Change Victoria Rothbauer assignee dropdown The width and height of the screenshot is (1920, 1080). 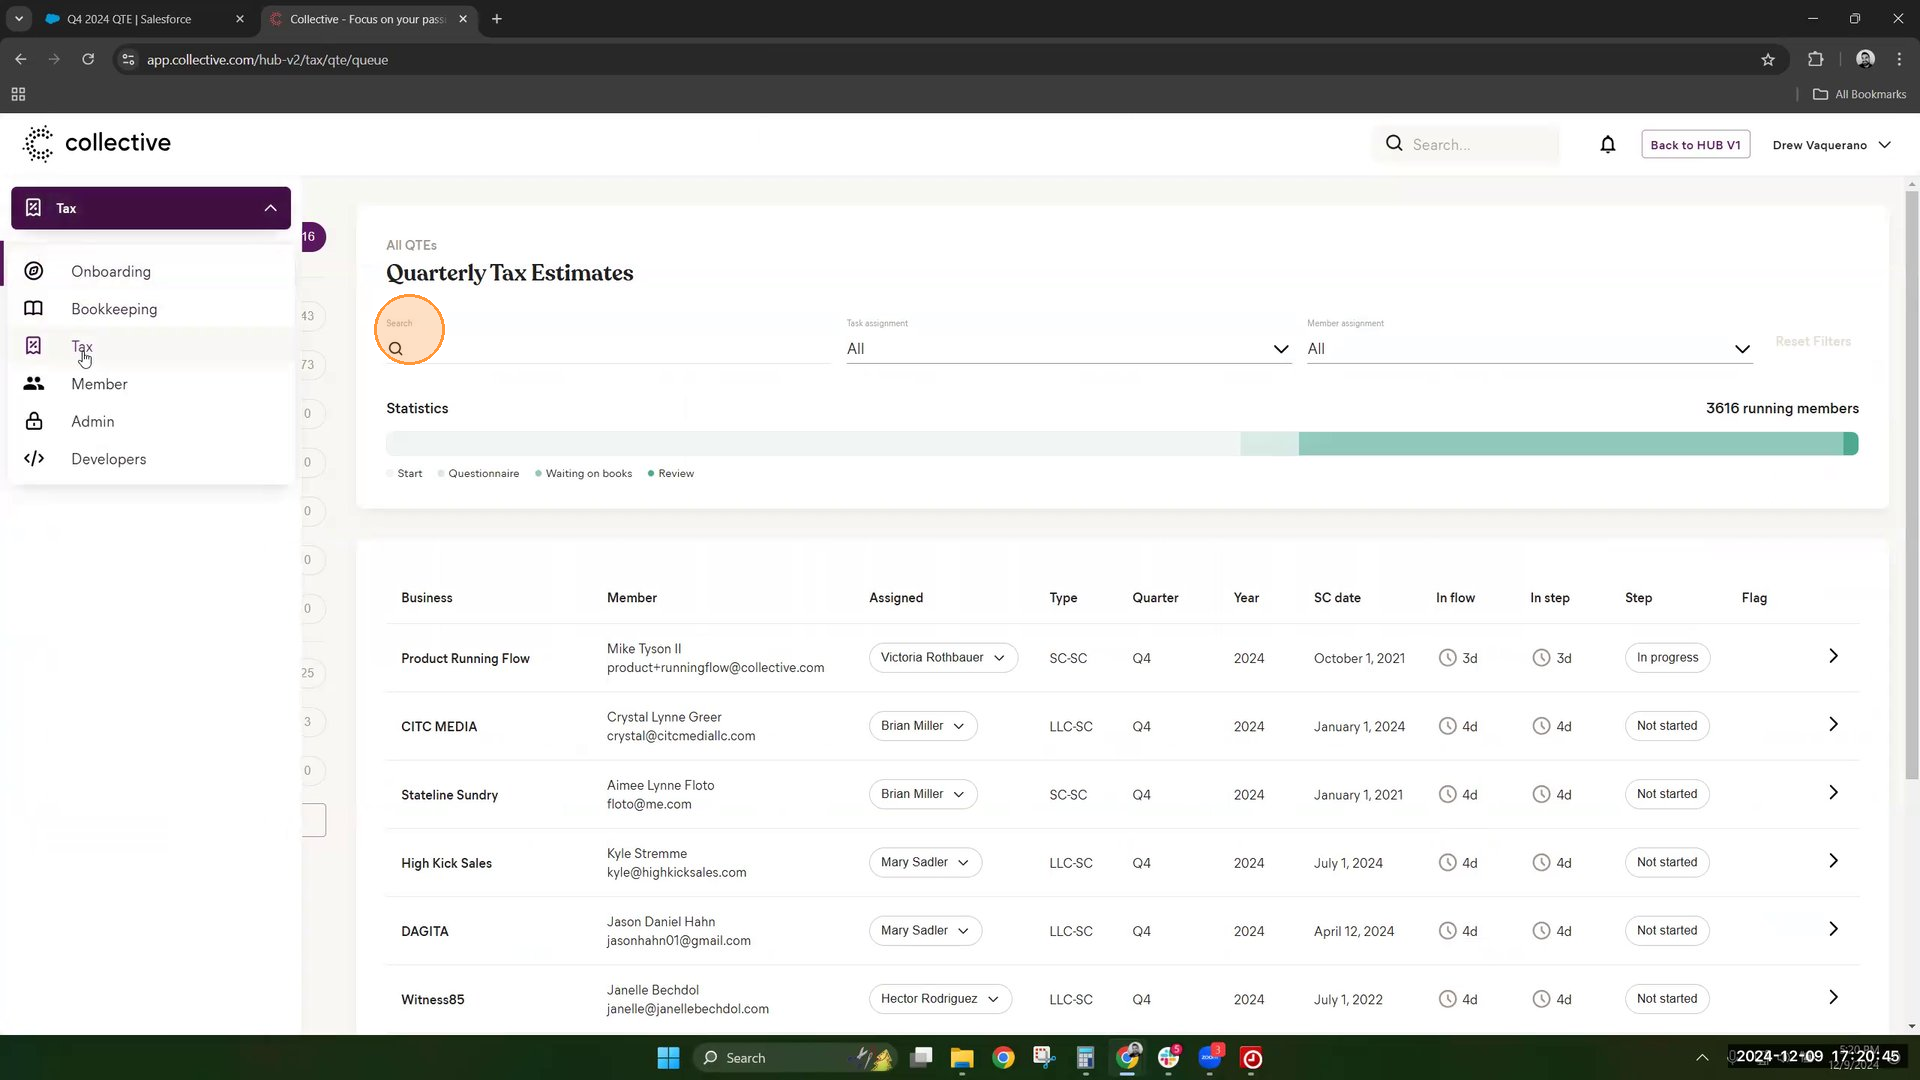[x=942, y=658]
